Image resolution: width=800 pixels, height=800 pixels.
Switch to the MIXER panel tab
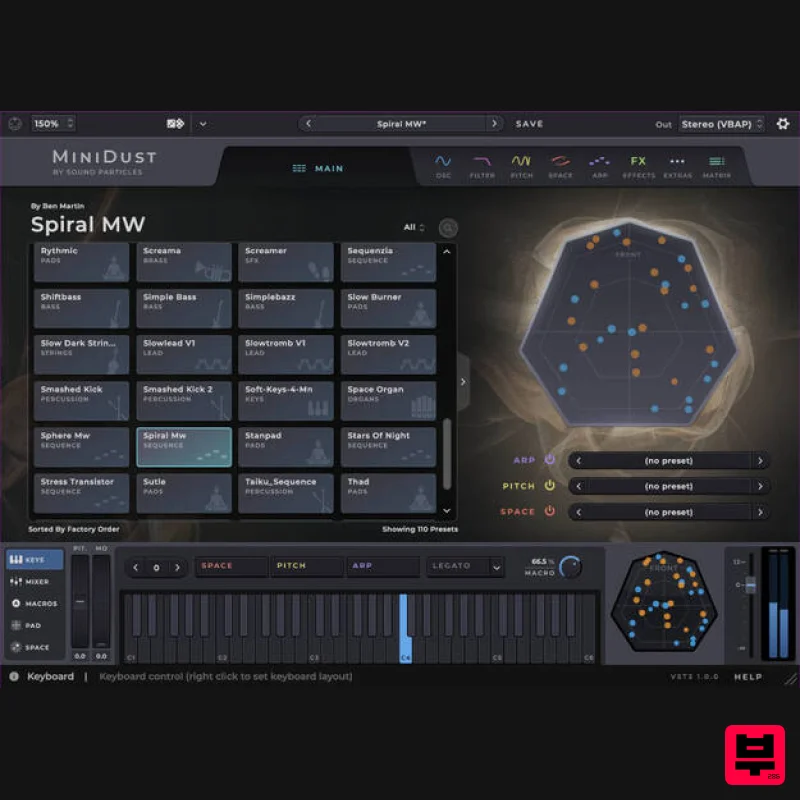coord(35,581)
